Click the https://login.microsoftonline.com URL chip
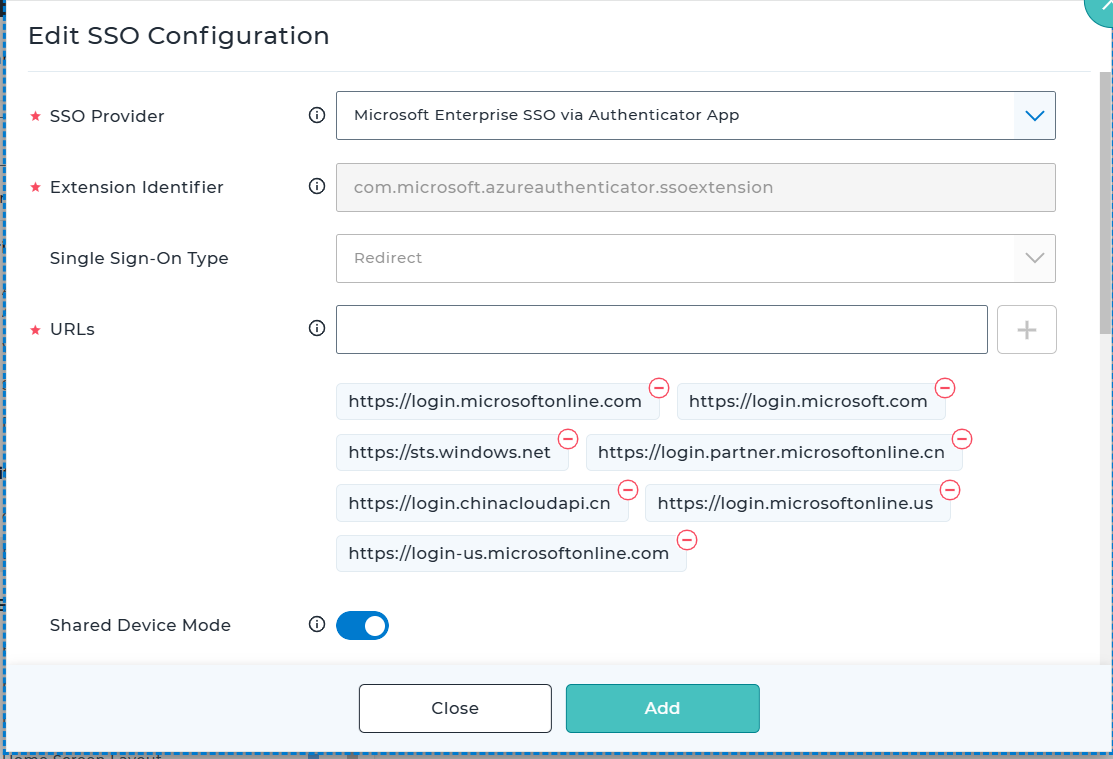Image resolution: width=1113 pixels, height=759 pixels. click(x=498, y=402)
